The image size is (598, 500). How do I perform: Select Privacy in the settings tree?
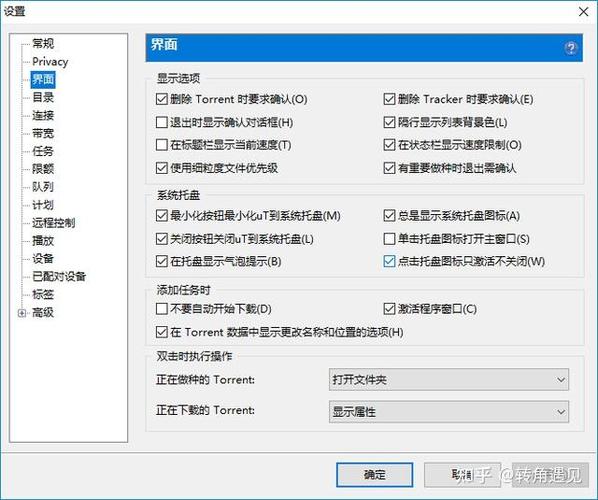[x=50, y=62]
